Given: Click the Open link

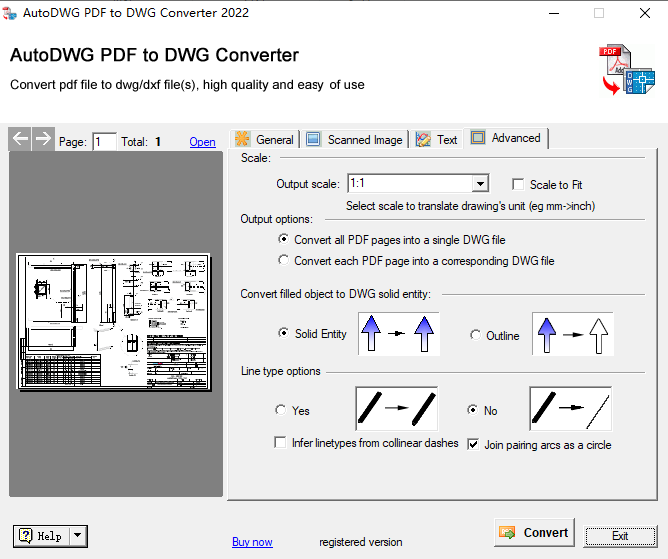Looking at the screenshot, I should click(x=202, y=142).
